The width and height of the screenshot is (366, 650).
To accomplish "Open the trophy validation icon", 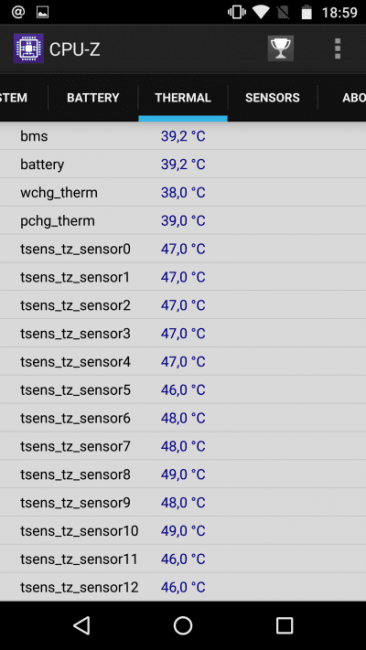I will pyautogui.click(x=281, y=49).
